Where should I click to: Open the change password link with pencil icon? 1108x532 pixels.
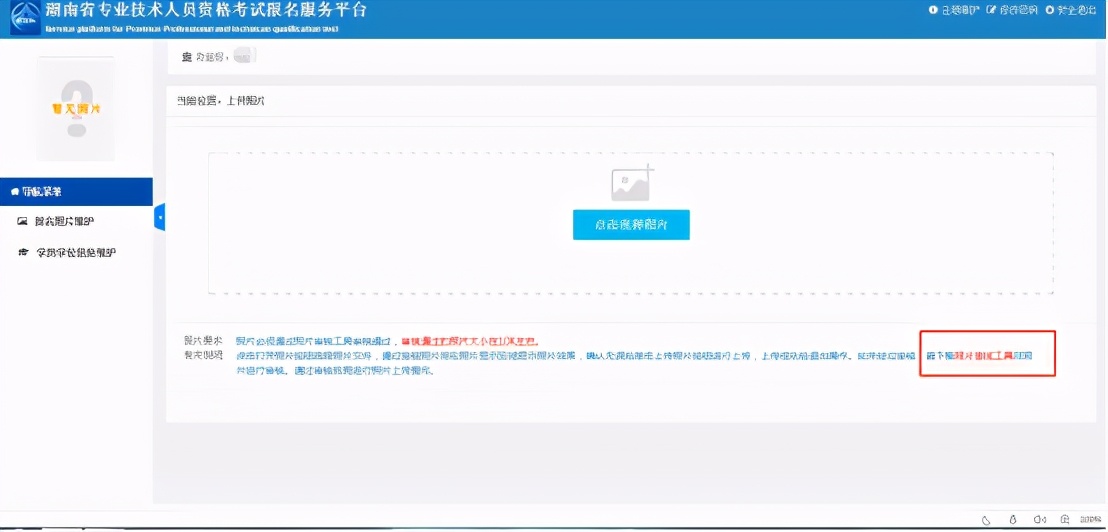coord(1012,10)
